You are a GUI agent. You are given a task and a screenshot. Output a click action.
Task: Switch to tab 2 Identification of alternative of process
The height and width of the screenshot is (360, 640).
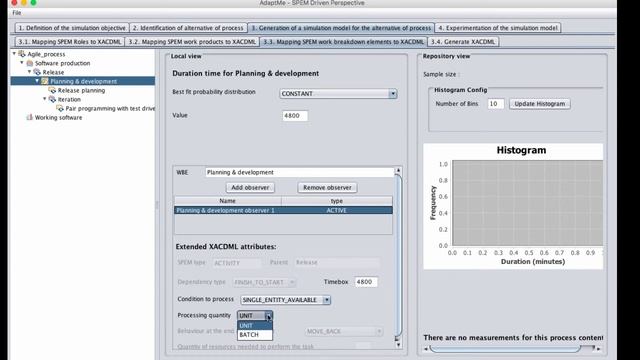(x=188, y=28)
